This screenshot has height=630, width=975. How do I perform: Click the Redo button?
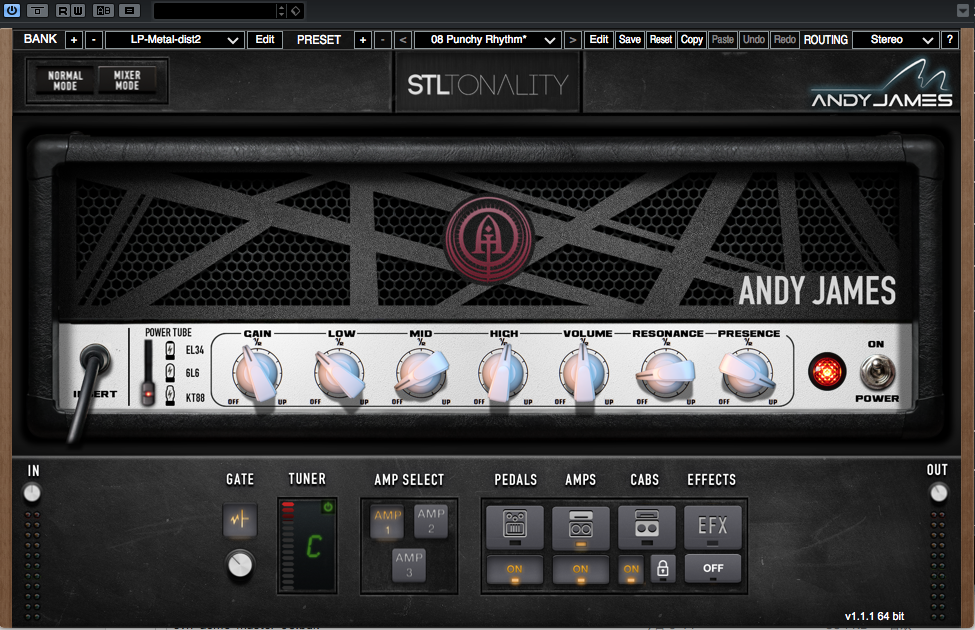pyautogui.click(x=785, y=40)
